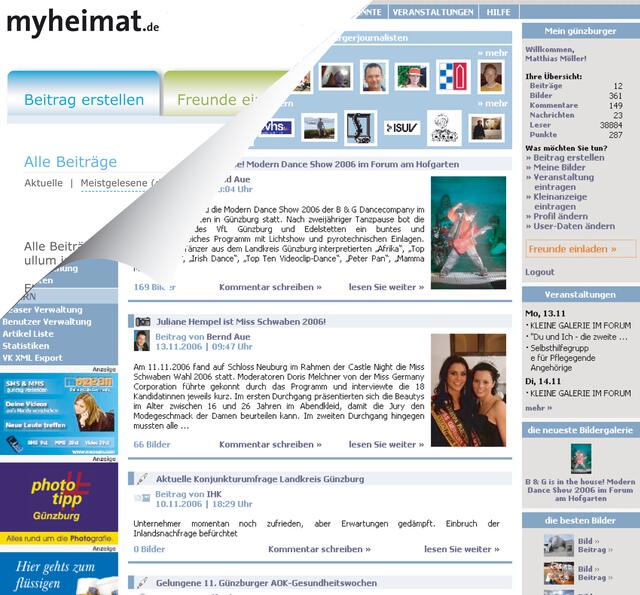Image resolution: width=640 pixels, height=595 pixels.
Task: Click the Hier gehts zum flüssigen banner
Action: point(59,573)
